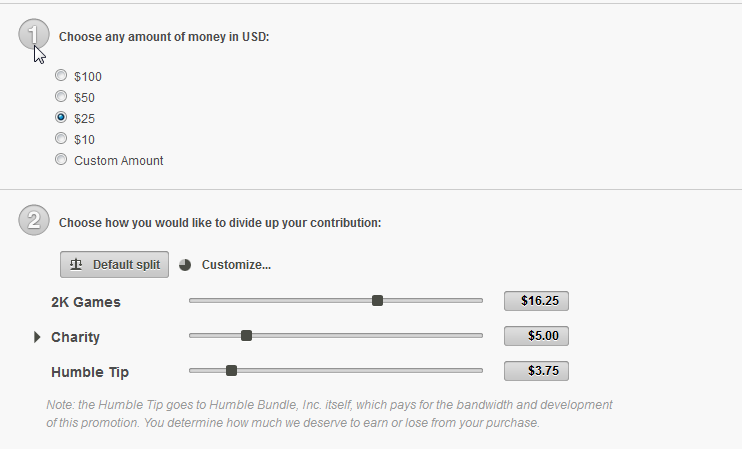Click the step 2 number badge
742x449 pixels.
click(33, 221)
